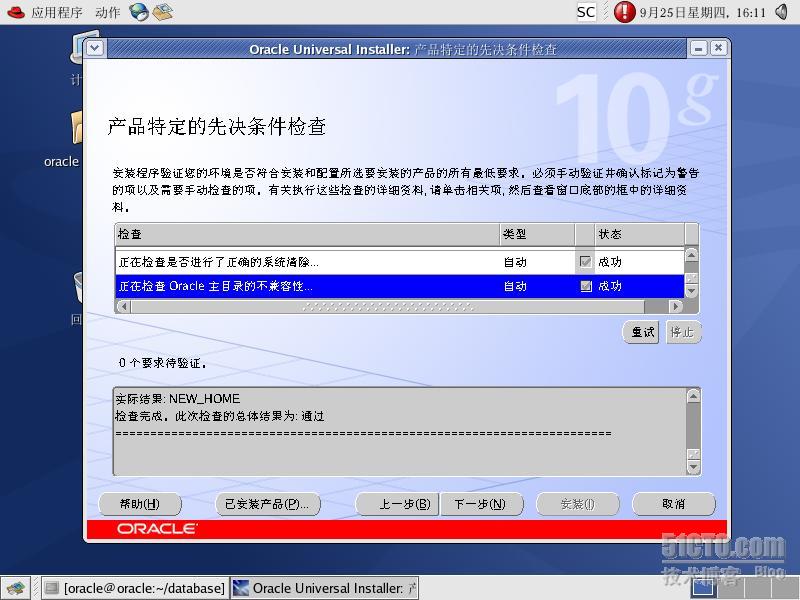Toggle checkbox for system cleanup check
This screenshot has height=600, width=800.
point(586,262)
